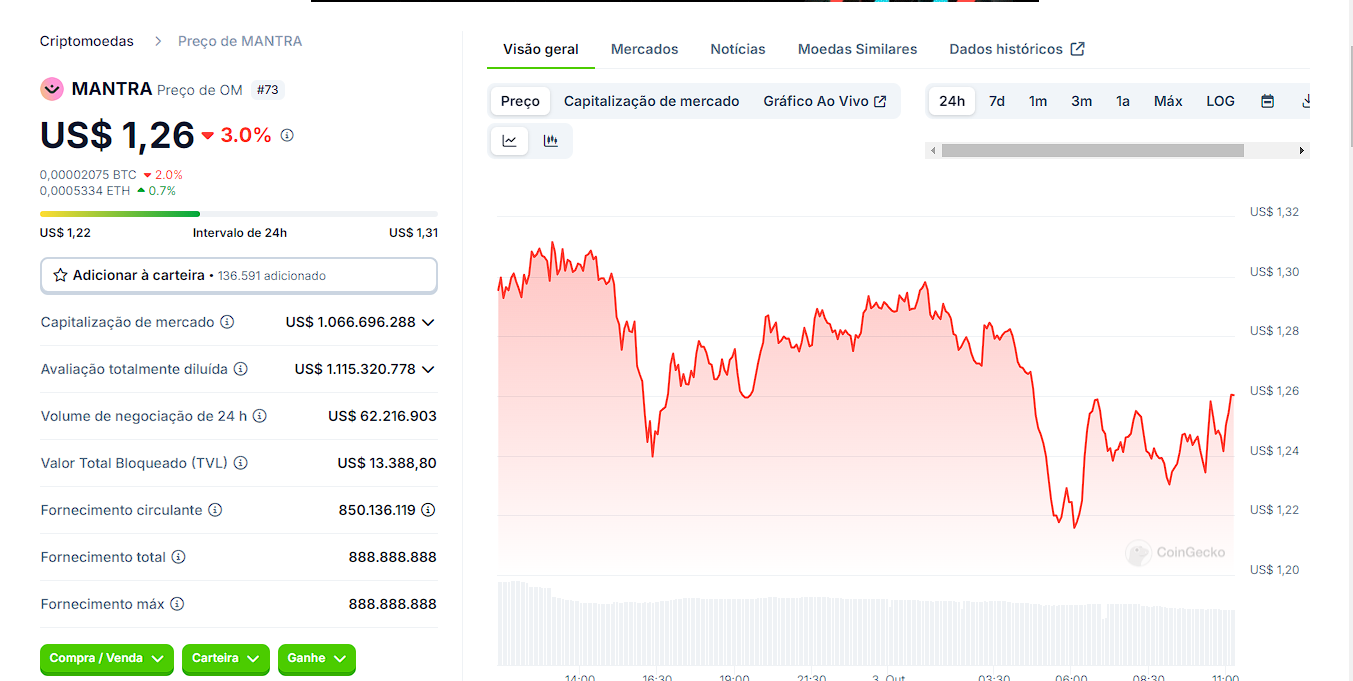Switch to the candlestick chart icon
The image size is (1353, 681).
551,140
